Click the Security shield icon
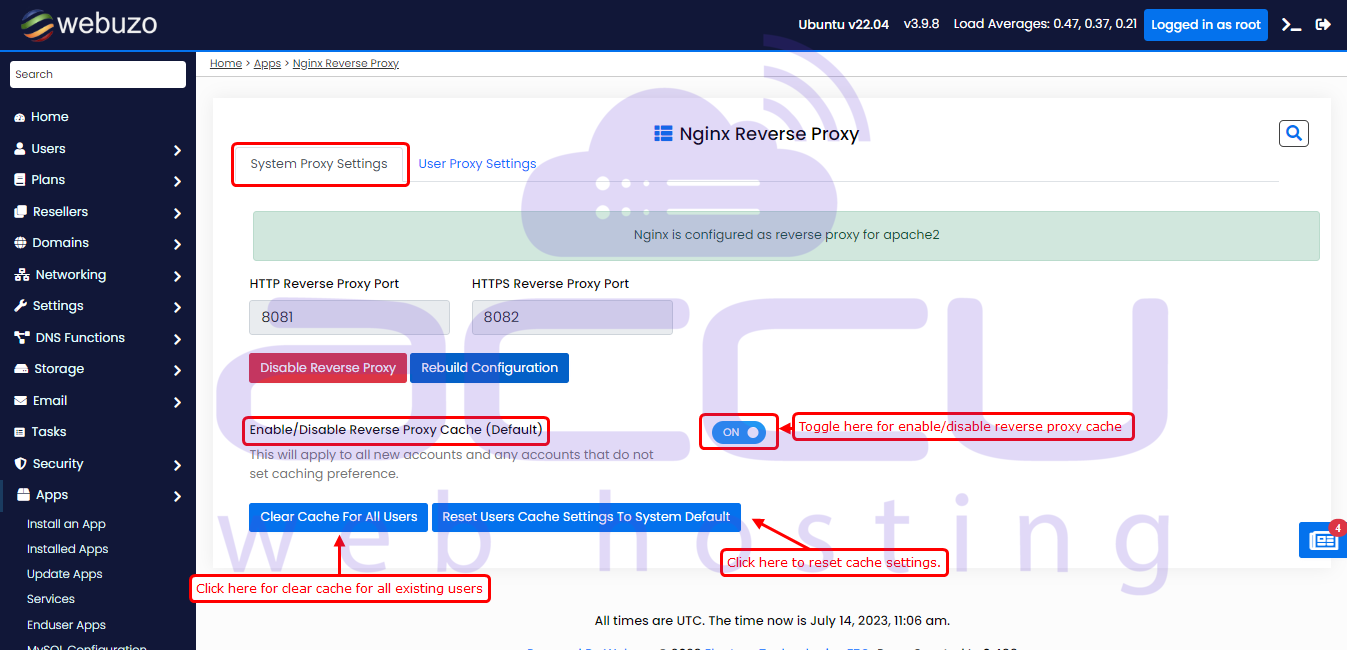This screenshot has width=1347, height=650. tap(20, 464)
